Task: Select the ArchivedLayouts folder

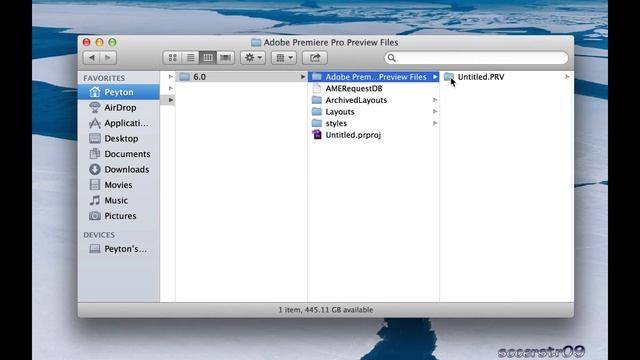Action: tap(373, 100)
